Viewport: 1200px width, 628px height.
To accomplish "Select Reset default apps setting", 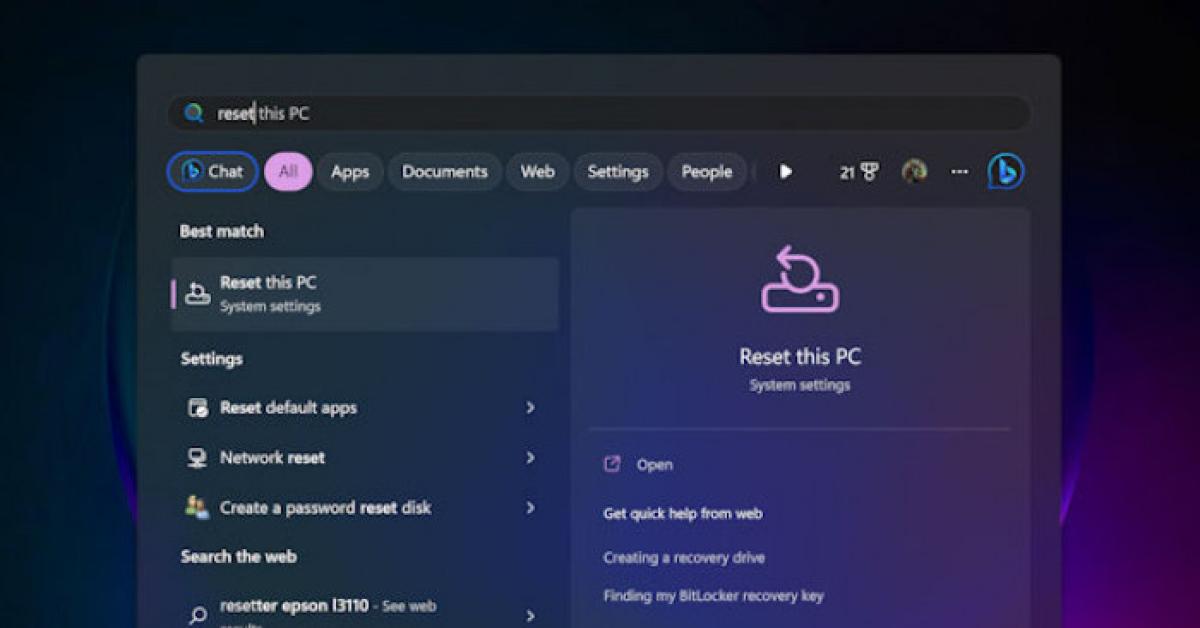I will click(x=365, y=408).
